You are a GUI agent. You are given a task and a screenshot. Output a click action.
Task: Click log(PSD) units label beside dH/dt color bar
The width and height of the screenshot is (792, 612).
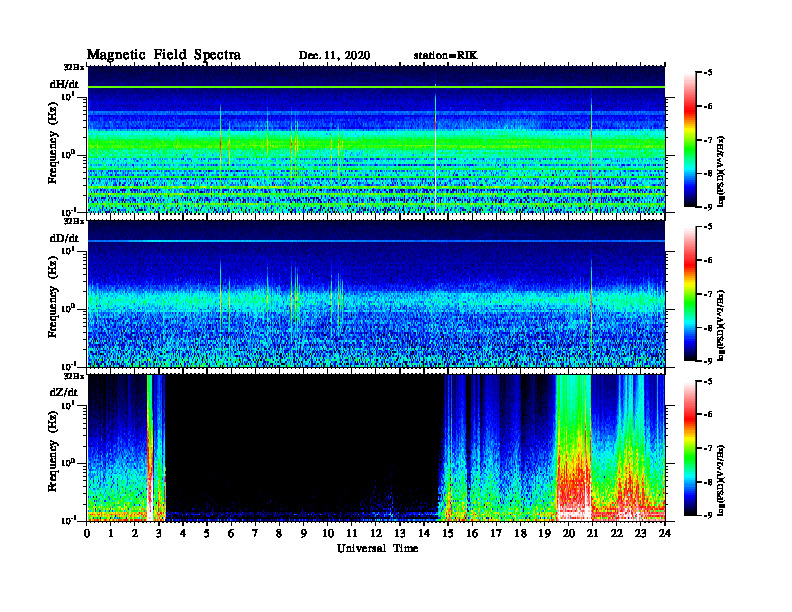[x=722, y=170]
